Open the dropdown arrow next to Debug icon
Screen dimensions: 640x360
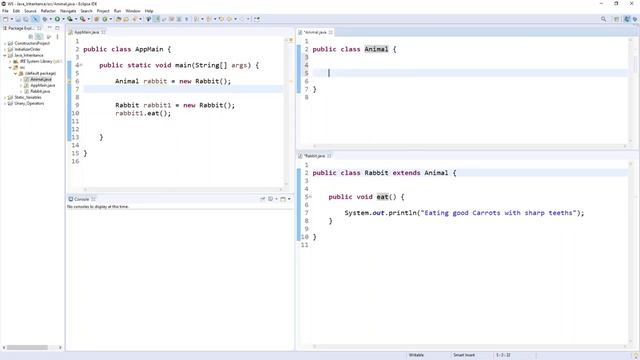(x=51, y=19)
